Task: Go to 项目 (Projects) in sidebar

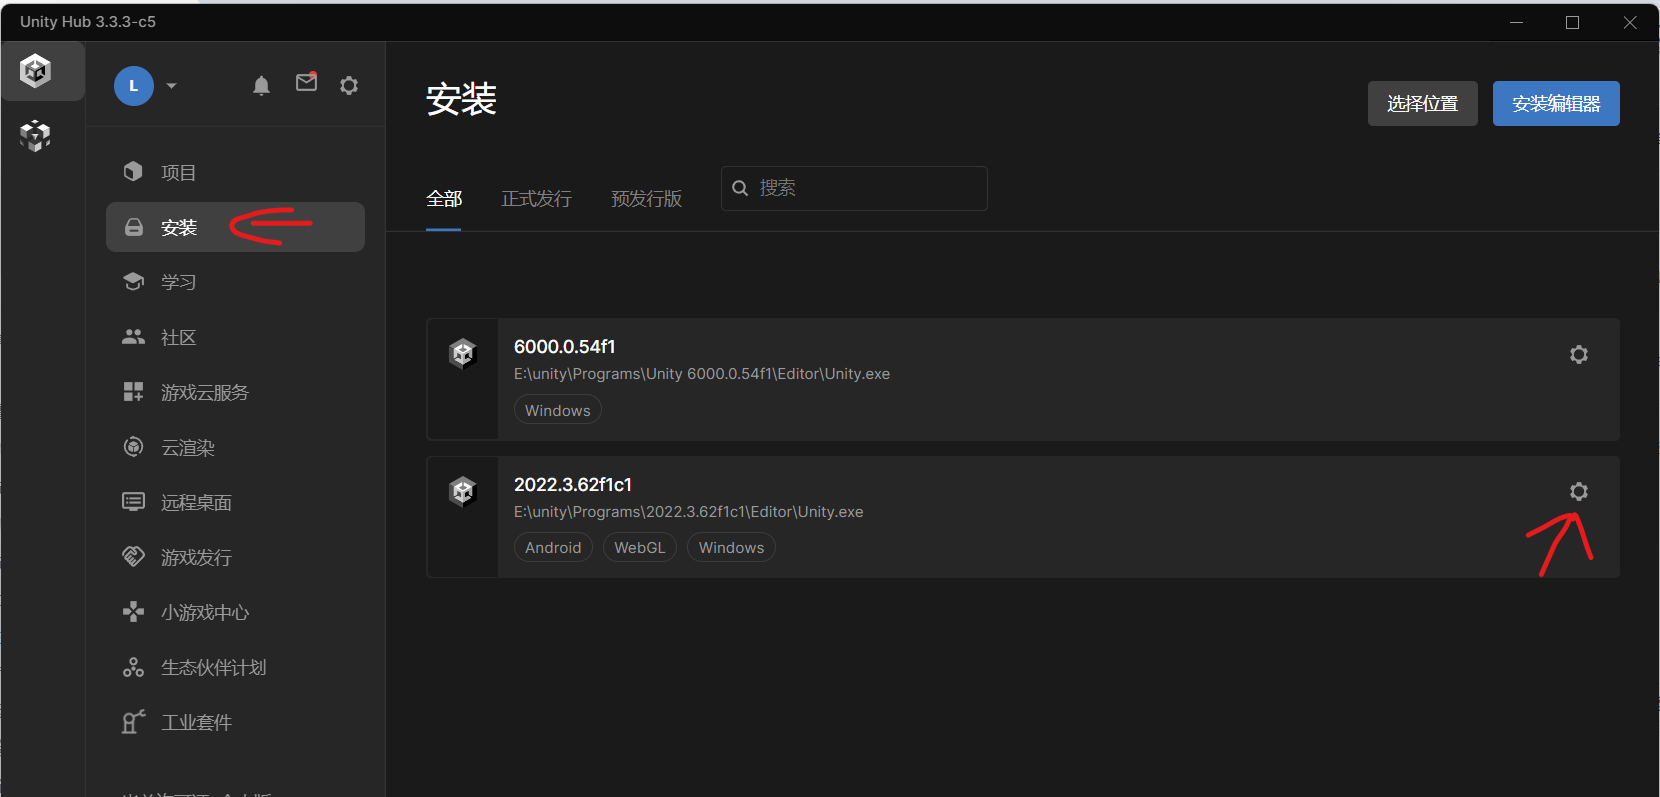Action: [x=235, y=172]
